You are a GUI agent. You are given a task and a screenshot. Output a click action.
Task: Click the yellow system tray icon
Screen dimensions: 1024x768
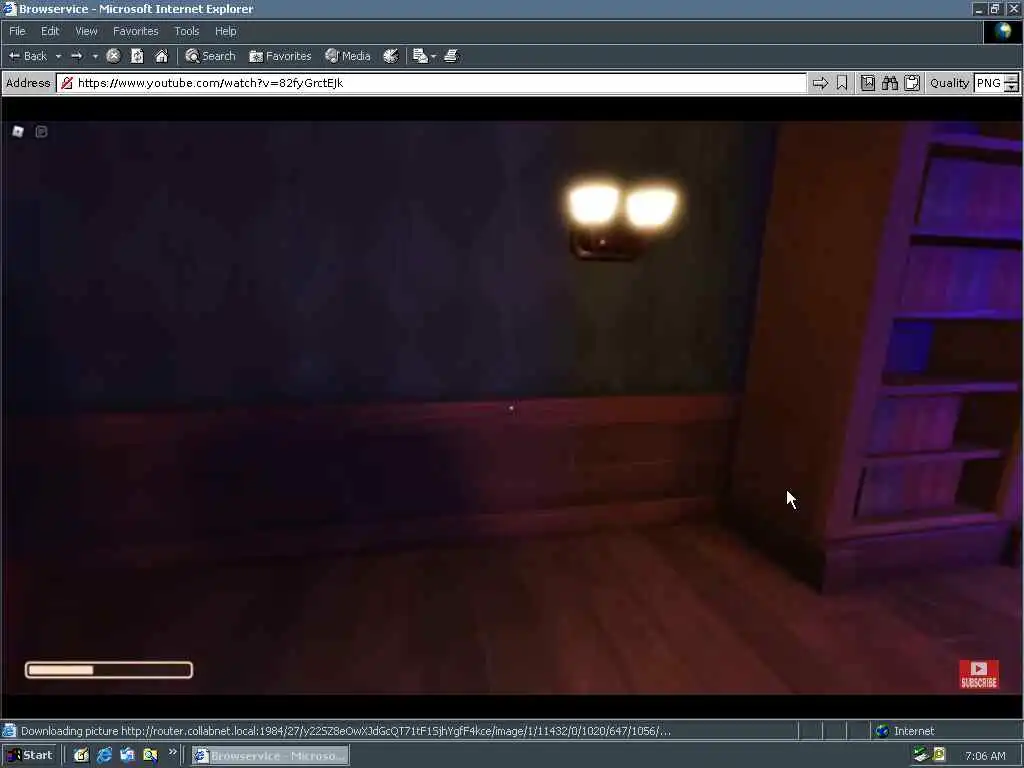coord(939,756)
